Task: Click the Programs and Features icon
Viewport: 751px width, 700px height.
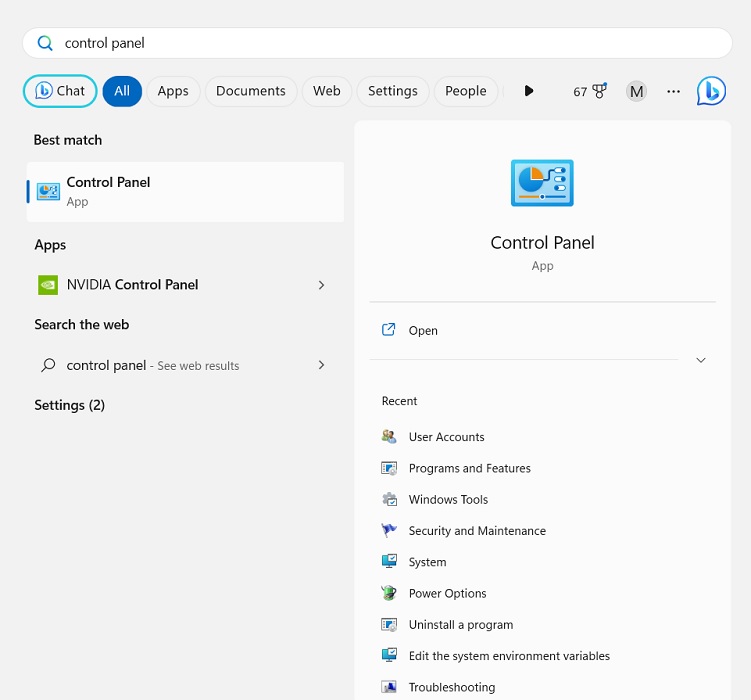Action: (389, 468)
